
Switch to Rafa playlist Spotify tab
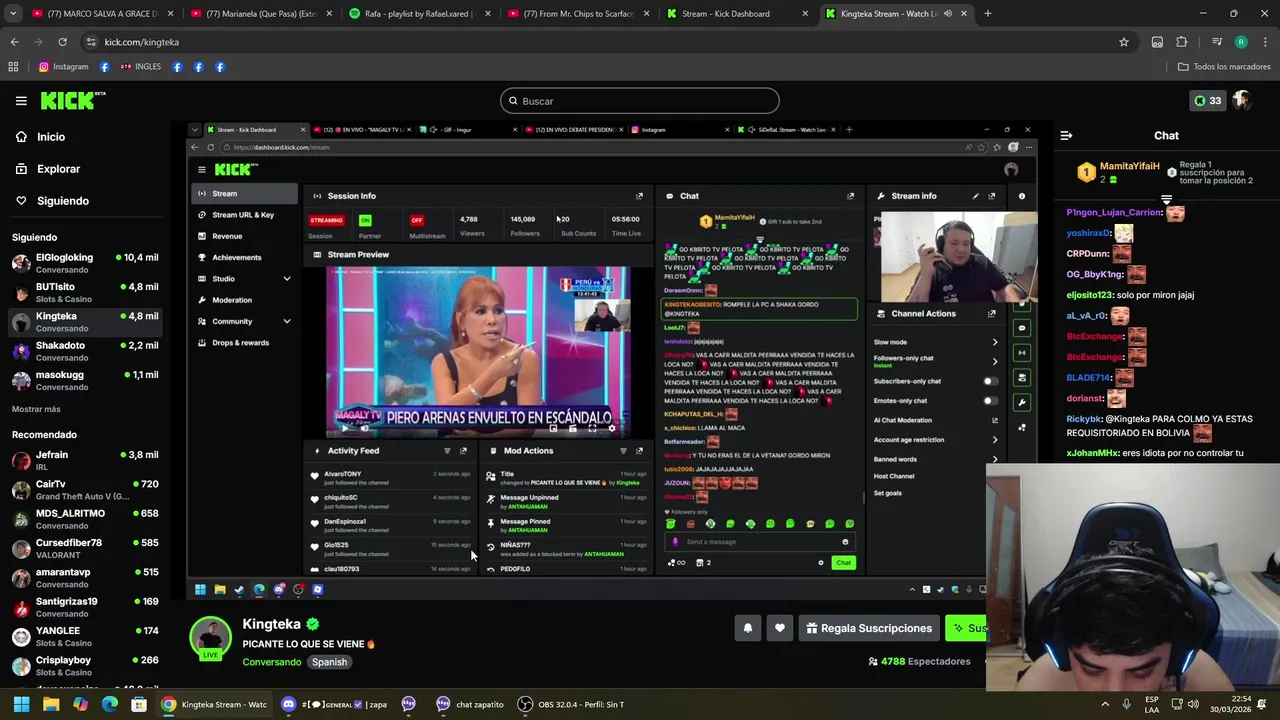point(418,14)
